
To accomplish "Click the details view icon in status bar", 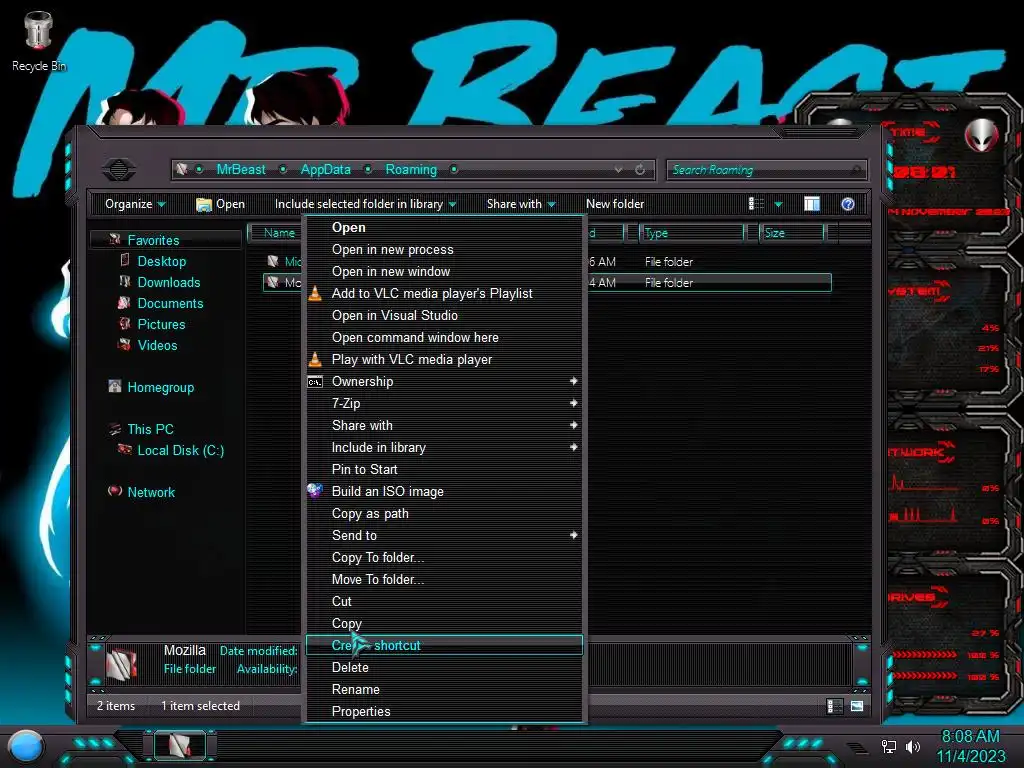I will (x=835, y=706).
